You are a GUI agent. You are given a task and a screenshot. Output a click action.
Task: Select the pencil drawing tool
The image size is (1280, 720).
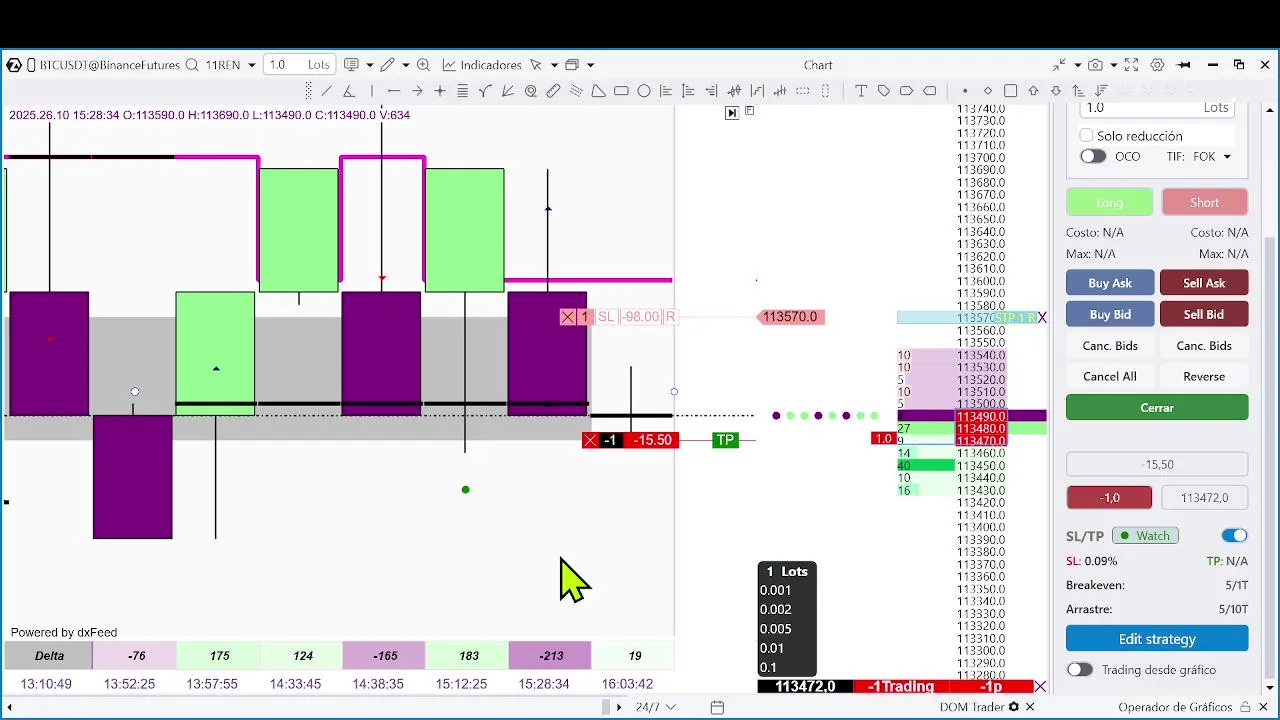(387, 65)
